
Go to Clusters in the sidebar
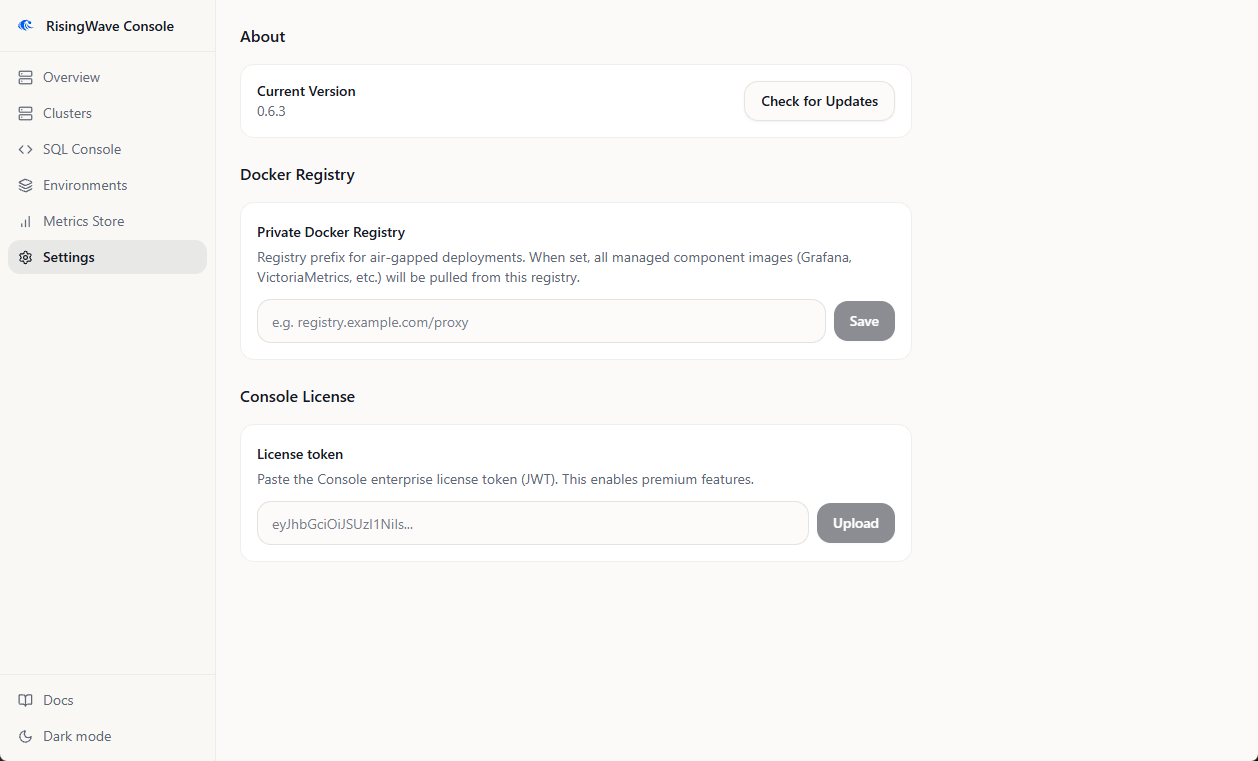coord(107,113)
